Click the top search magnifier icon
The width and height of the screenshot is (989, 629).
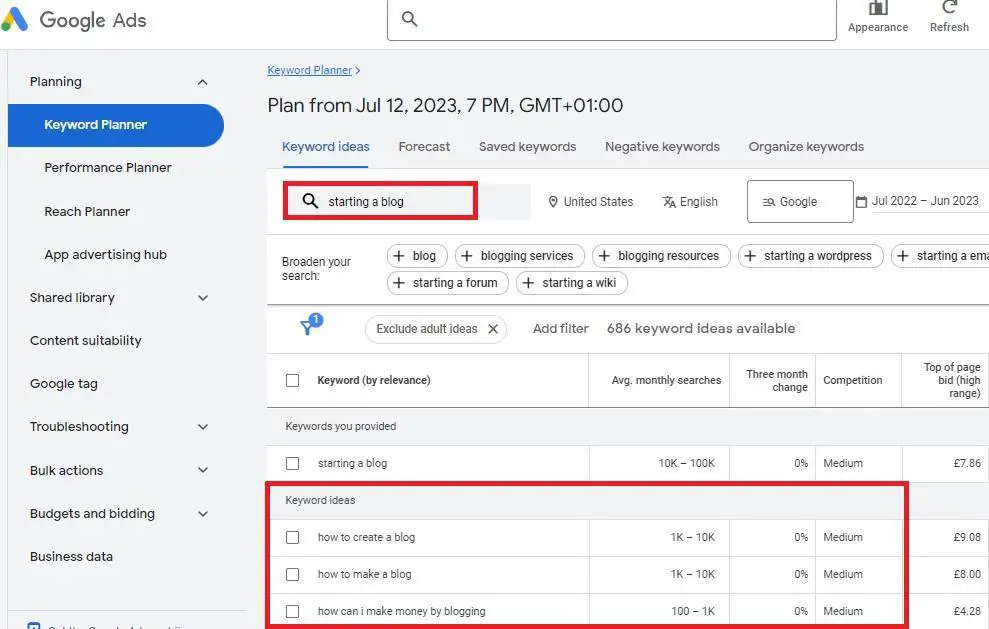click(x=409, y=19)
